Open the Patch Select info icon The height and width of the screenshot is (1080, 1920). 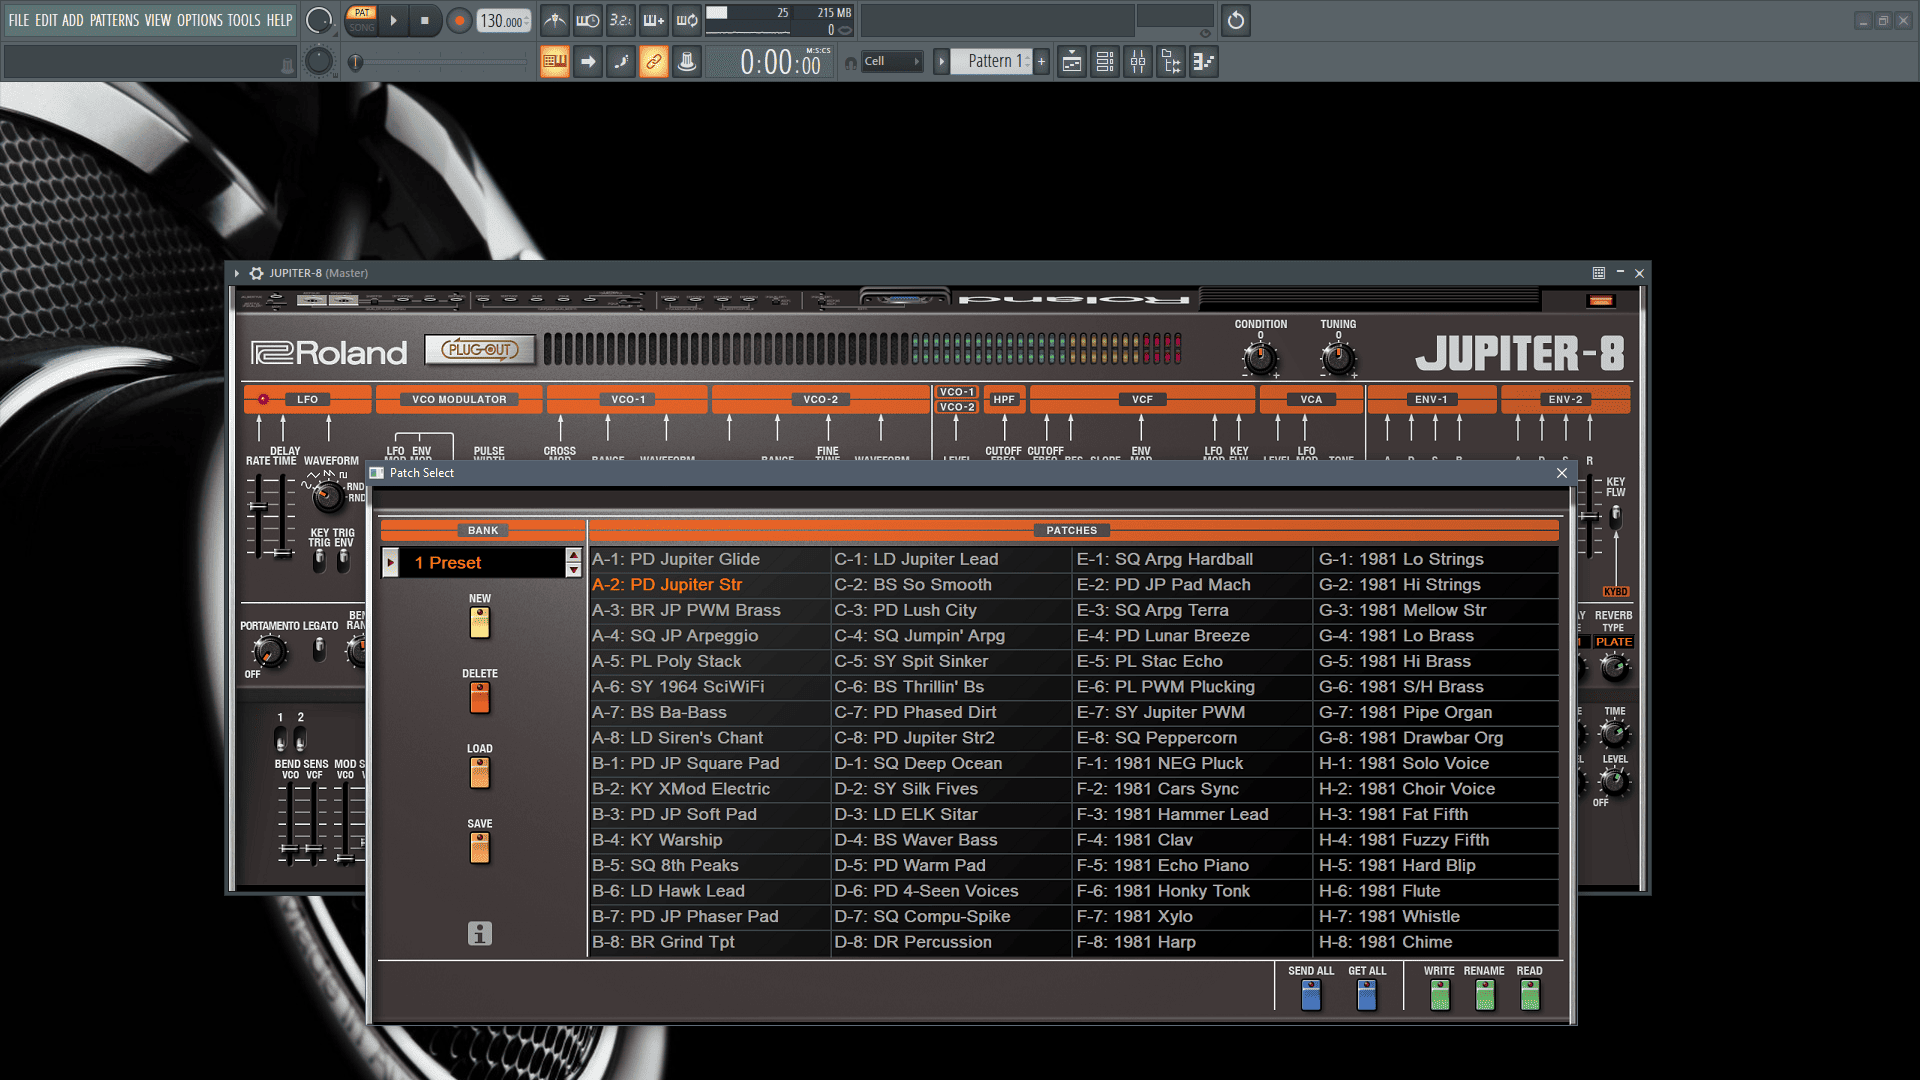point(480,933)
